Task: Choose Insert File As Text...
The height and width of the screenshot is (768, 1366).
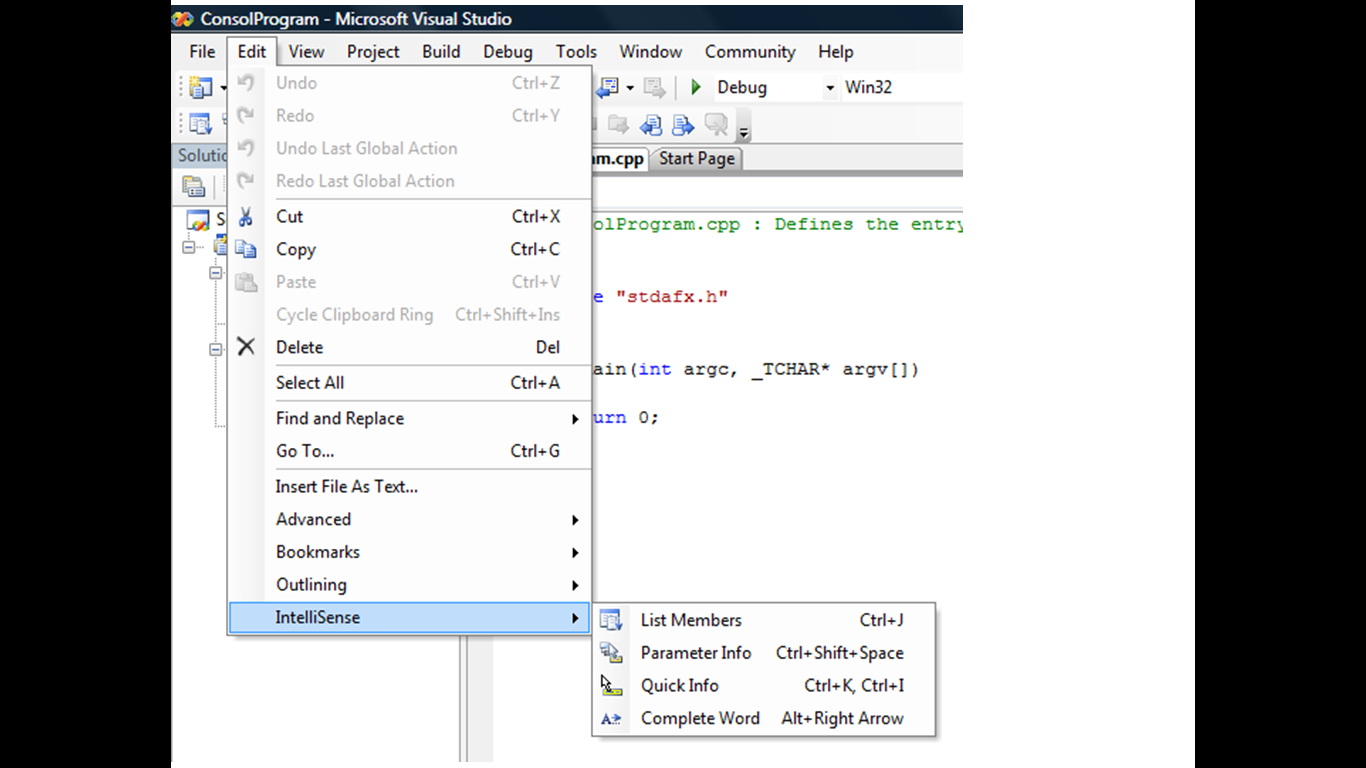Action: click(x=410, y=487)
